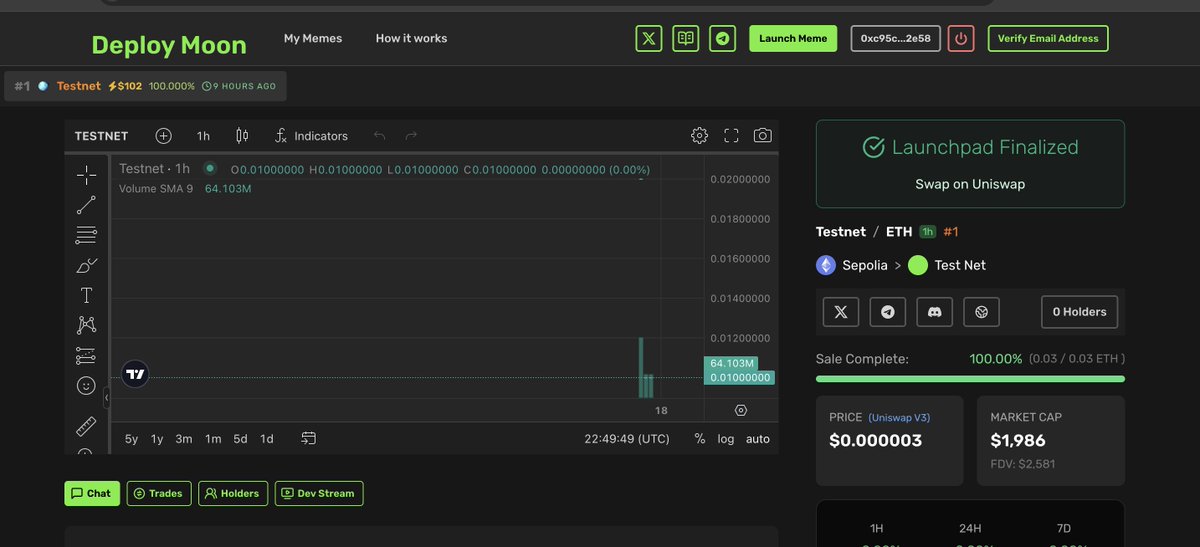Open How it works page
The width and height of the screenshot is (1200, 547).
point(411,38)
